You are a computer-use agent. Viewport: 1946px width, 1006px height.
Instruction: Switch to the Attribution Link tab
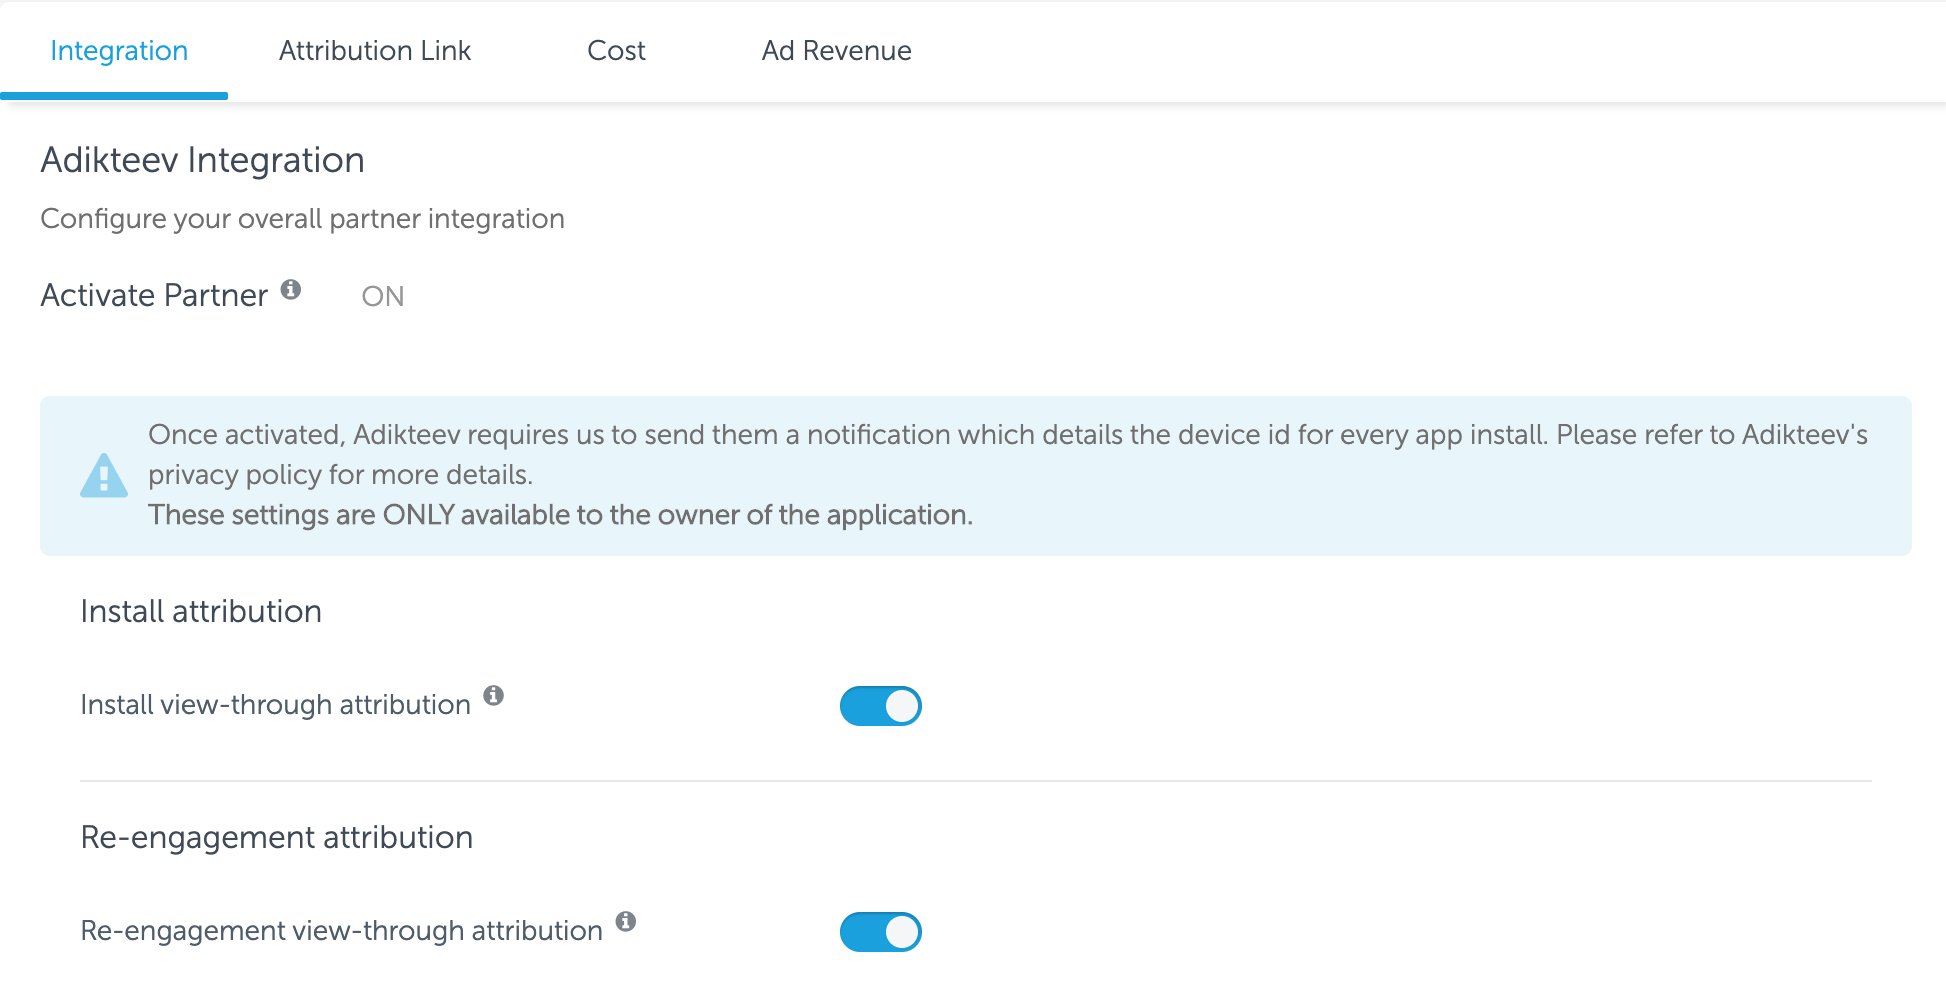375,51
